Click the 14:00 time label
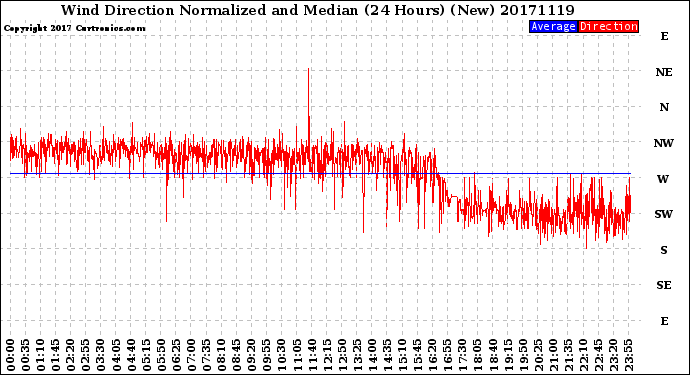This screenshot has height=375, width=690. [x=372, y=355]
